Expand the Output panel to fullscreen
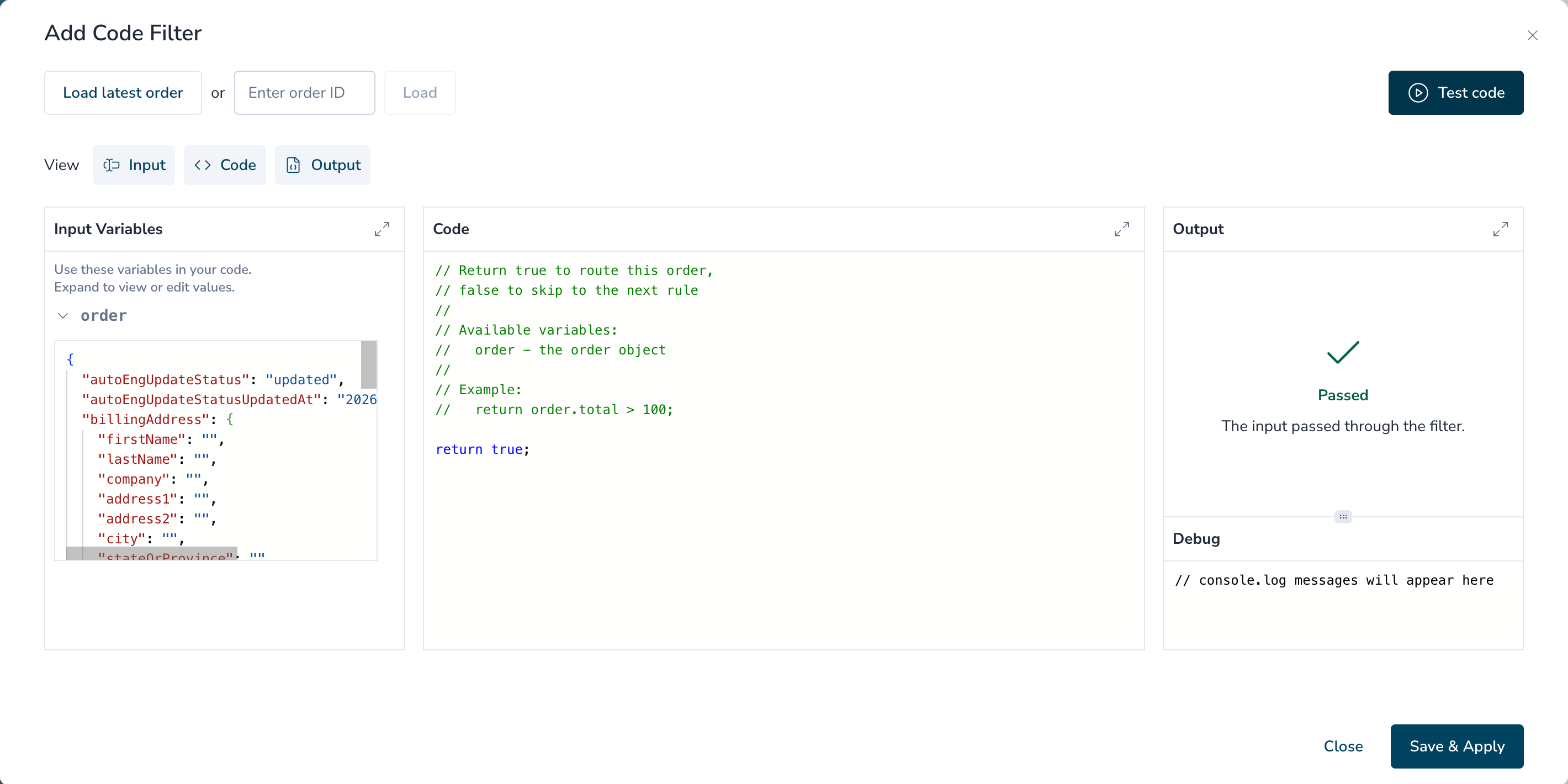 point(1501,229)
